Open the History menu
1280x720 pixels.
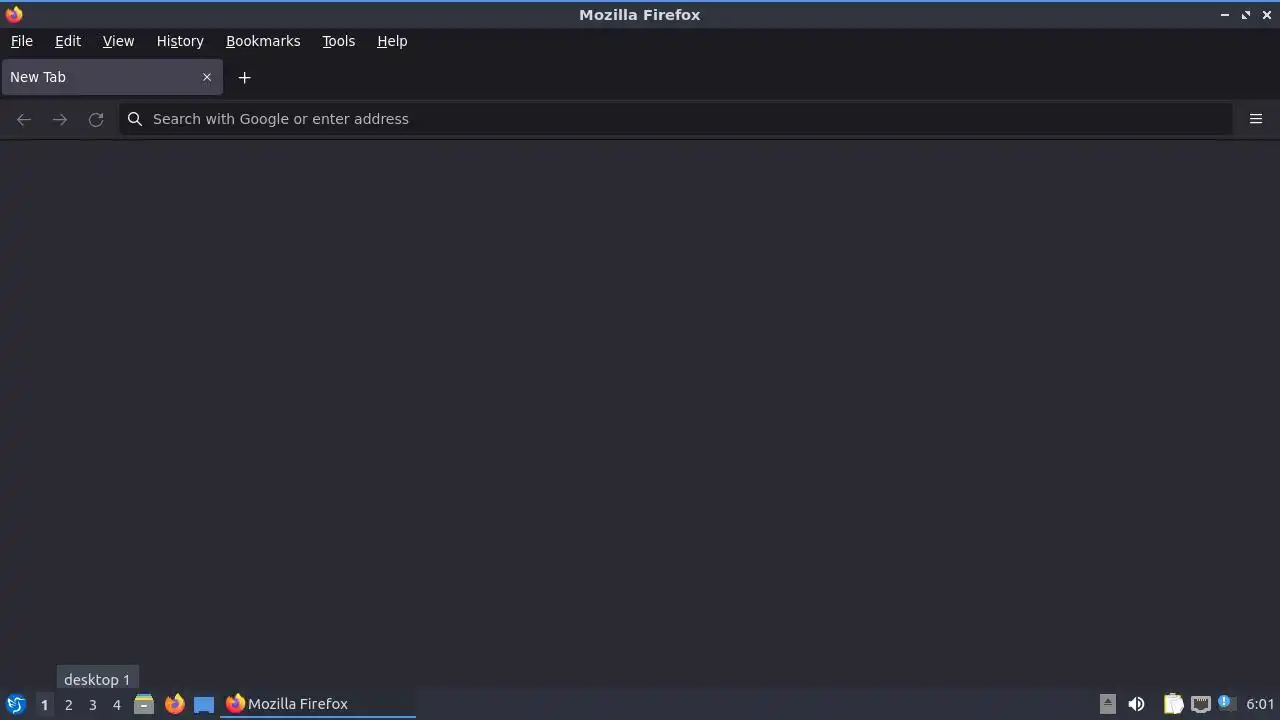pos(180,41)
